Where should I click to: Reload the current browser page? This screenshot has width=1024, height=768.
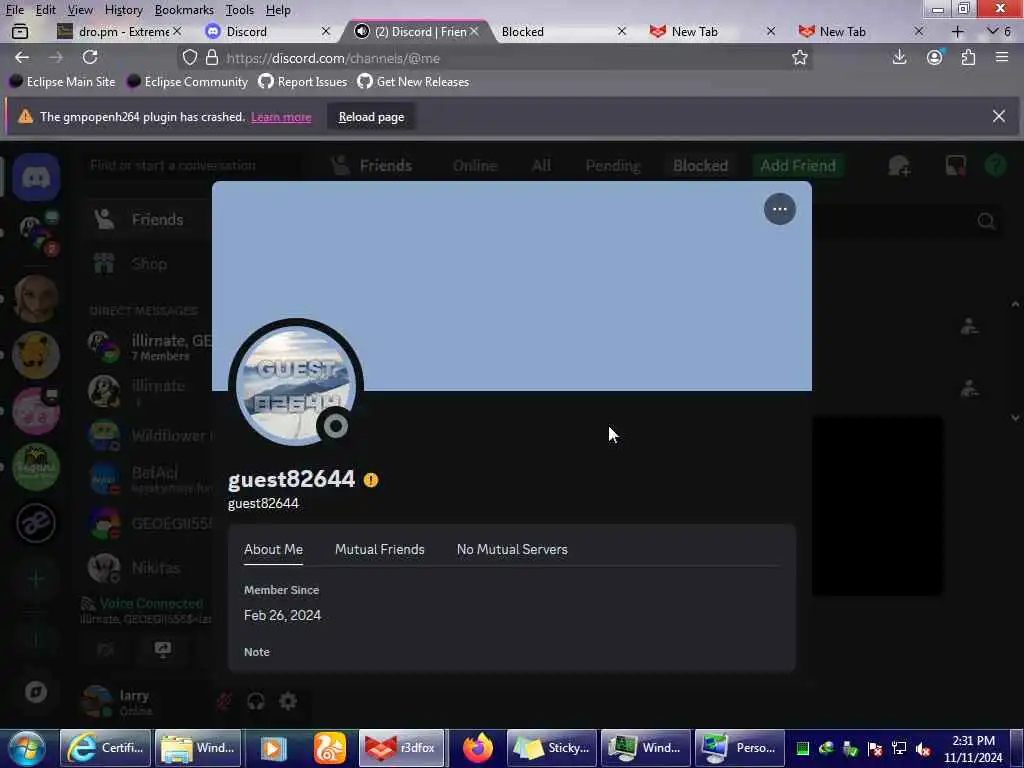coord(90,57)
